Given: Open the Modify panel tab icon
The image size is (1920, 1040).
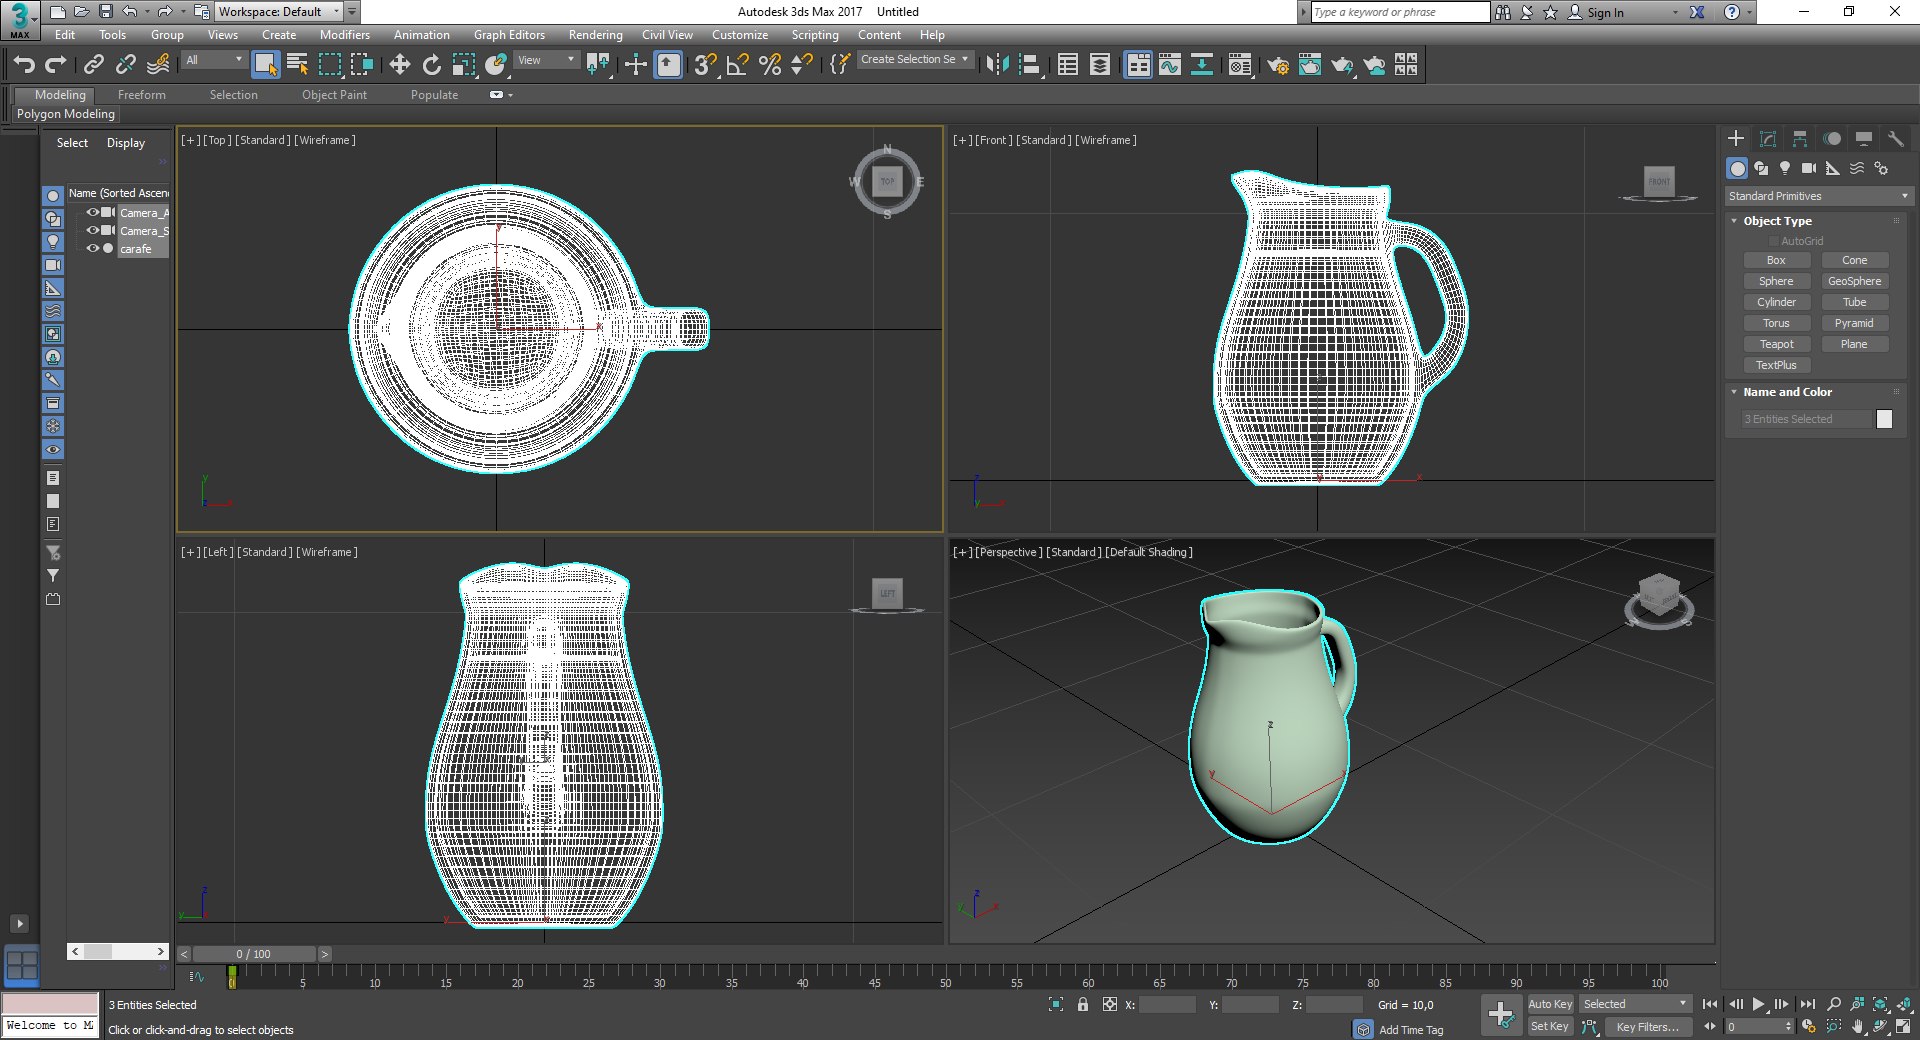Looking at the screenshot, I should pos(1768,139).
